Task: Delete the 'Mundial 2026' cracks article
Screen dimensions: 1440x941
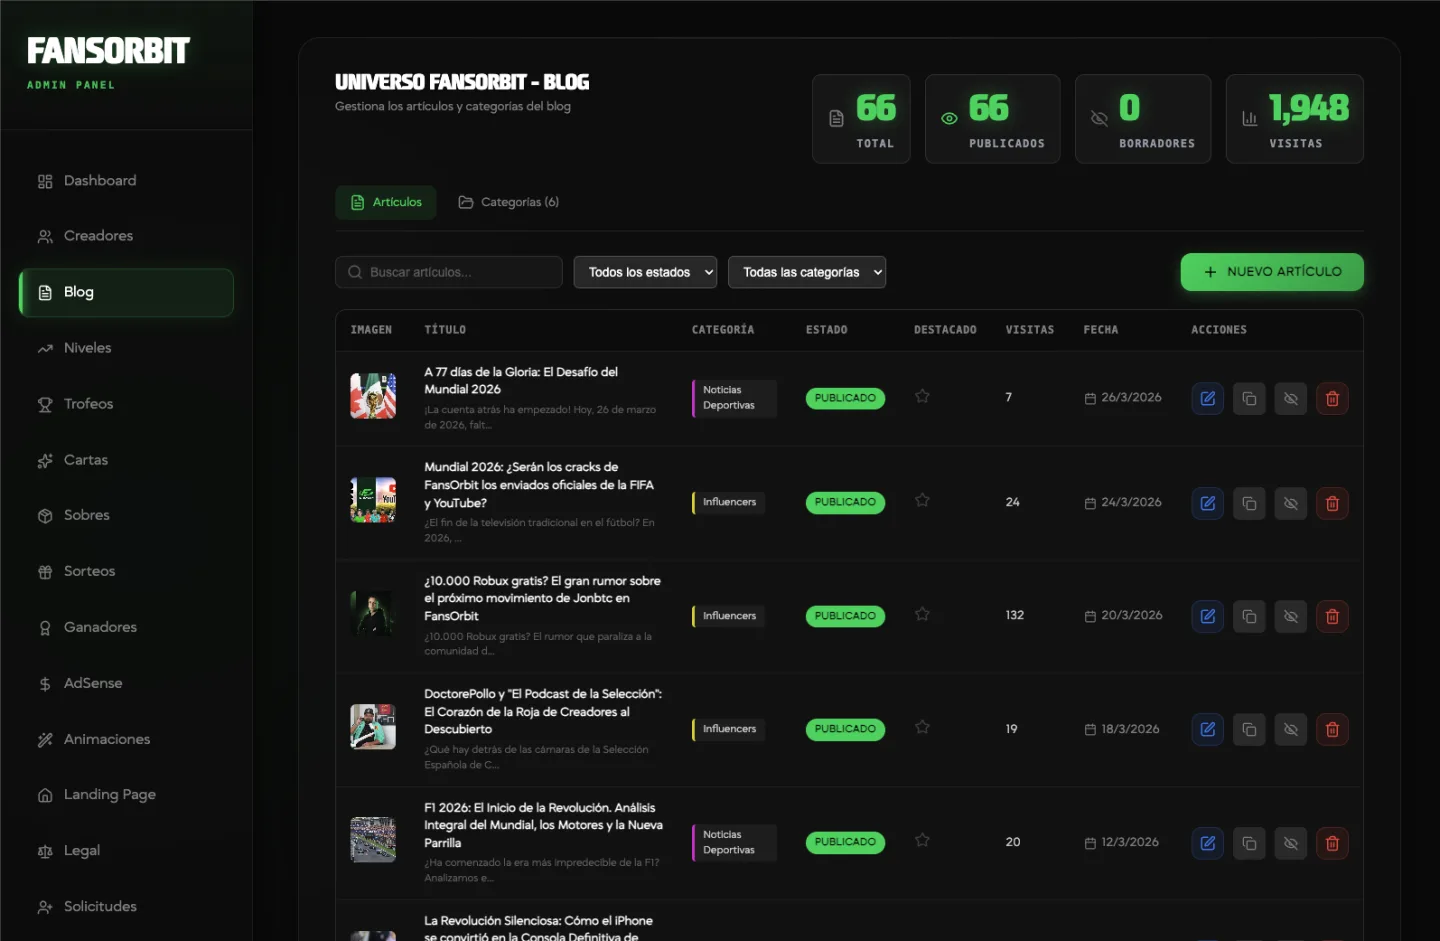Action: [x=1332, y=503]
